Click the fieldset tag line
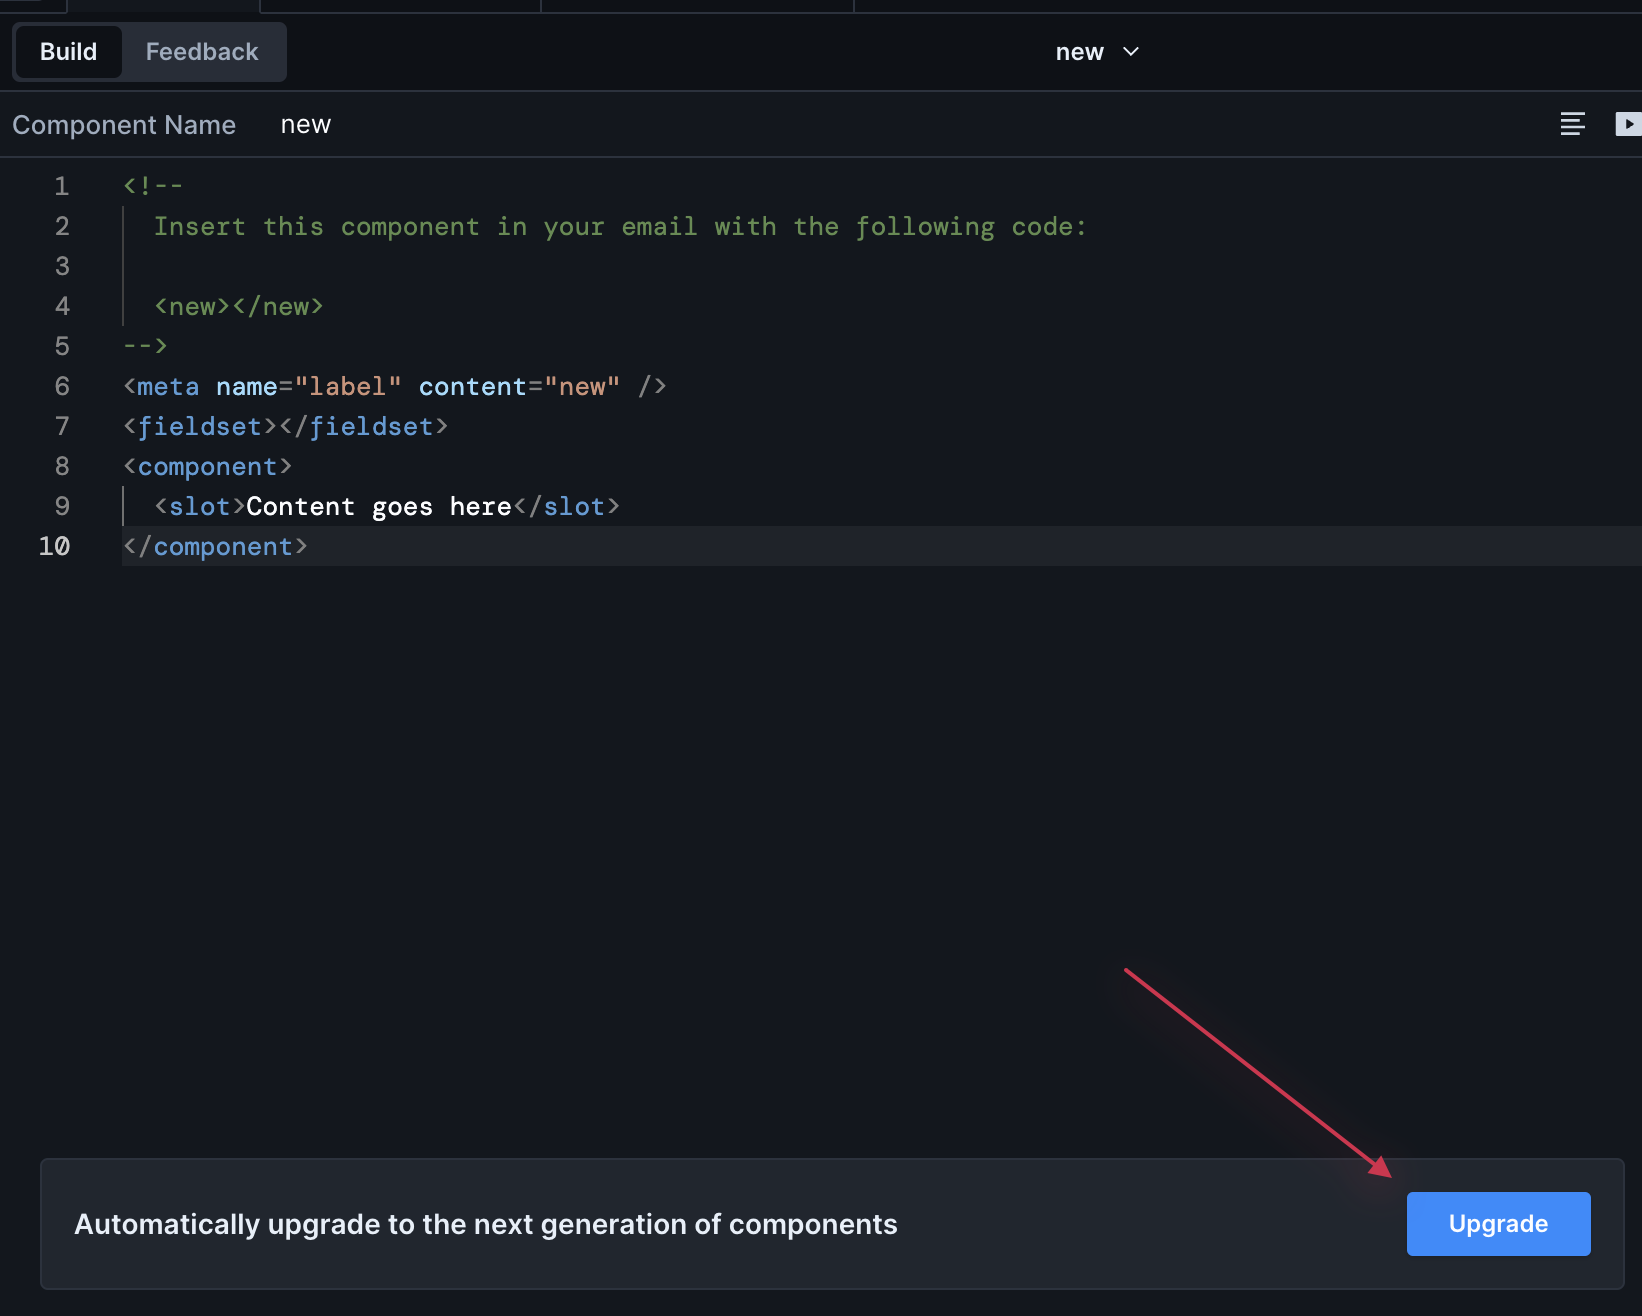The image size is (1642, 1316). pyautogui.click(x=286, y=427)
